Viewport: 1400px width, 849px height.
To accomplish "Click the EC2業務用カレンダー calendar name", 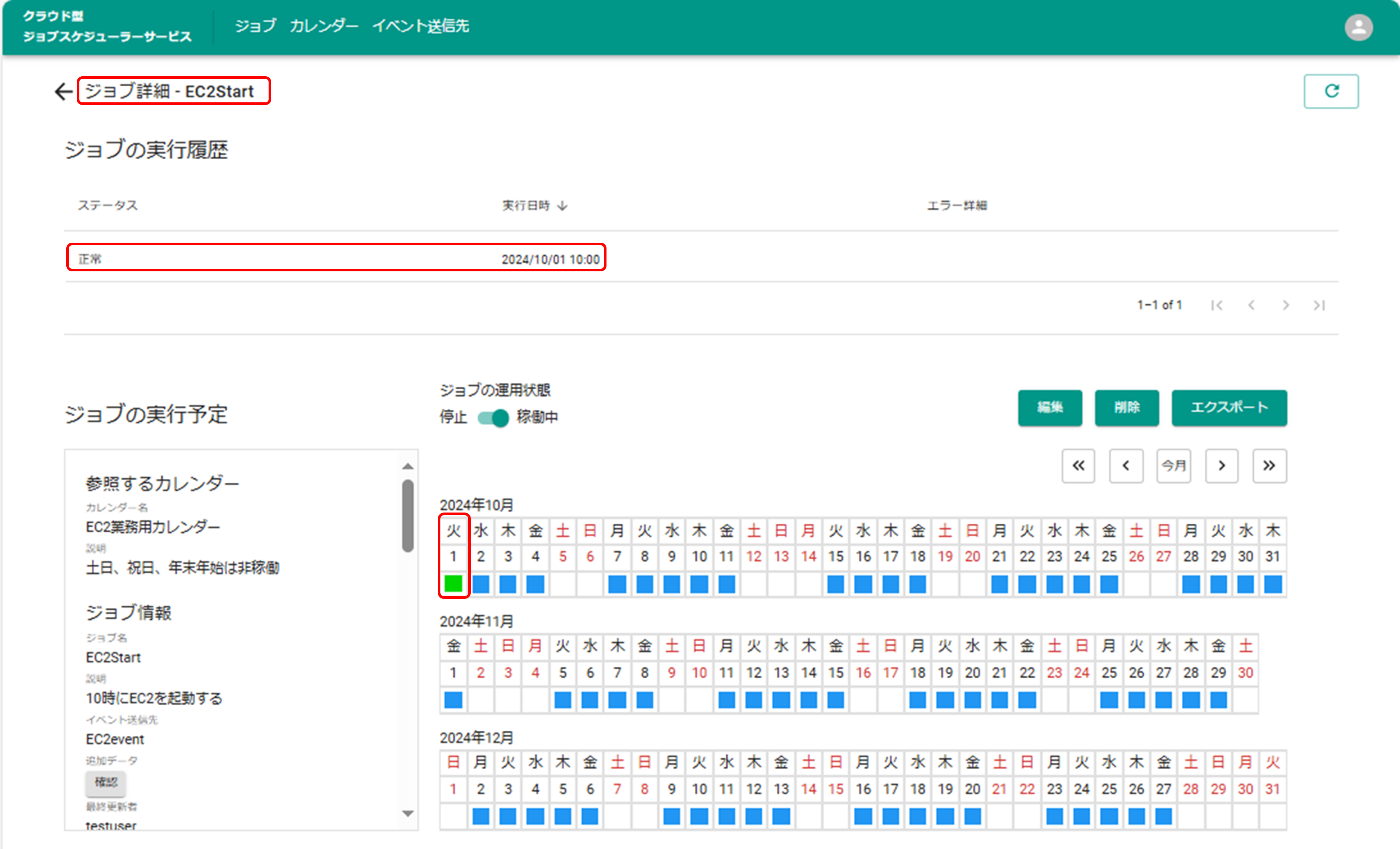I will (x=153, y=527).
